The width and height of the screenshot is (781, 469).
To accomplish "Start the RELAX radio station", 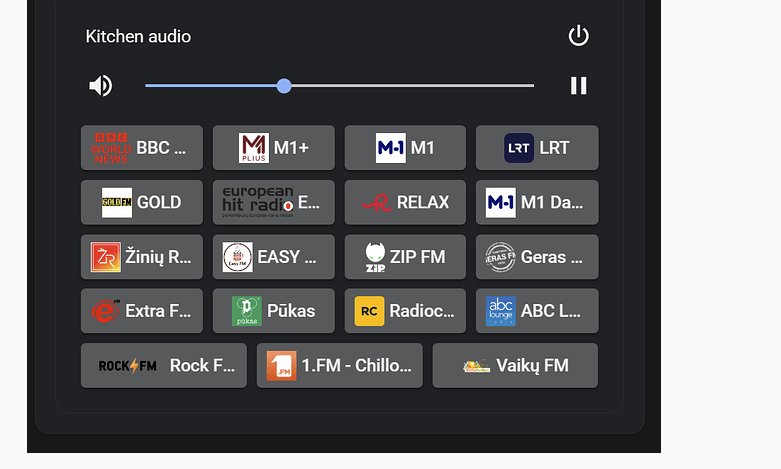I will (405, 203).
